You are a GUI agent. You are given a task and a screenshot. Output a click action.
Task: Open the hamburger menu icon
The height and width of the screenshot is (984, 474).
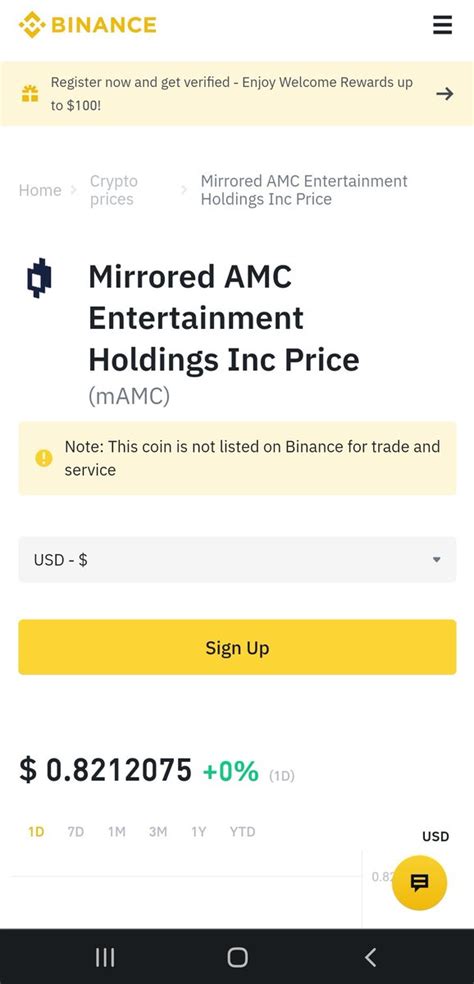[x=442, y=25]
